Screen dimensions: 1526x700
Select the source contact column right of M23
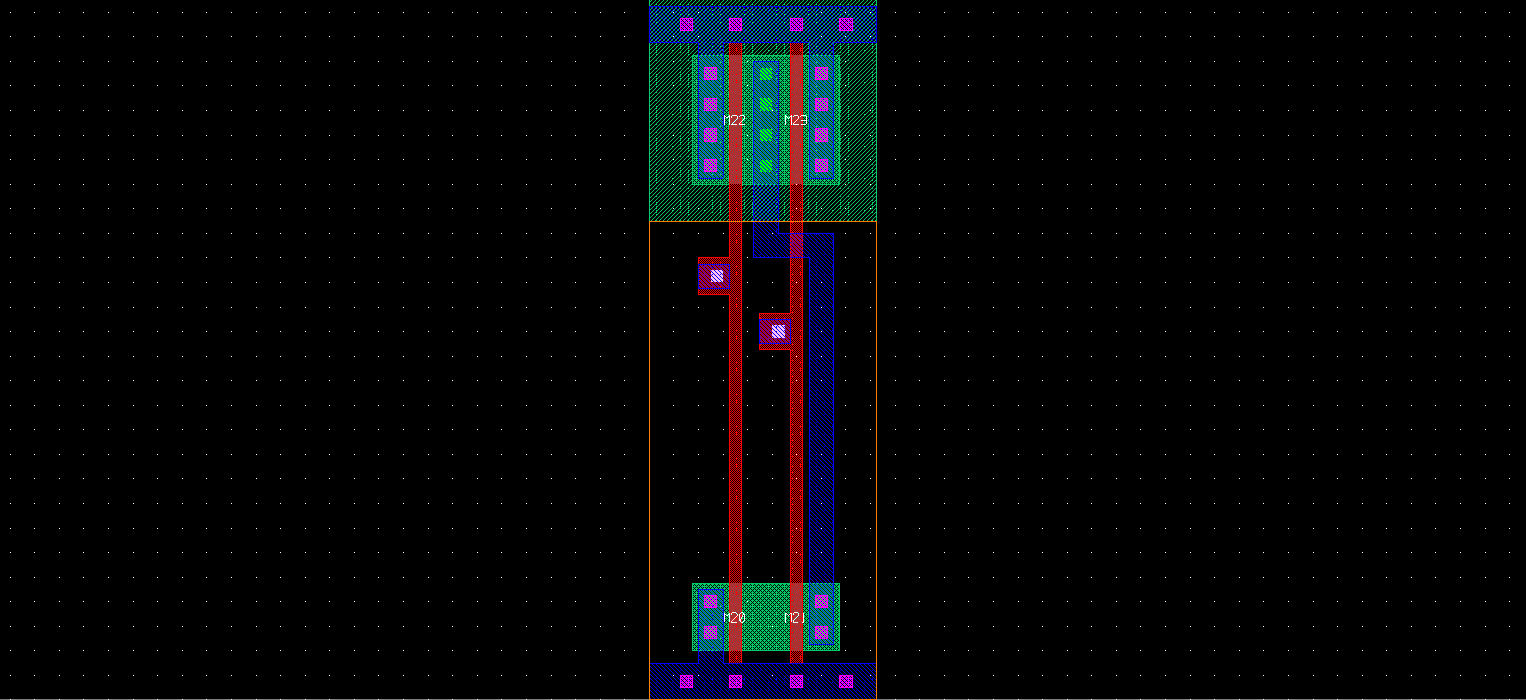click(821, 119)
